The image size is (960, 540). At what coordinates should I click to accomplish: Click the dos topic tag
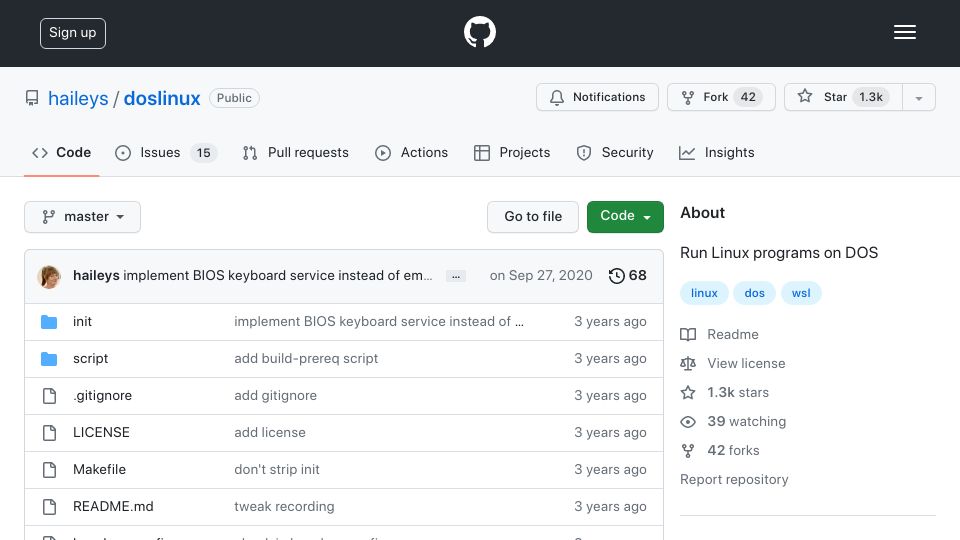[x=754, y=293]
